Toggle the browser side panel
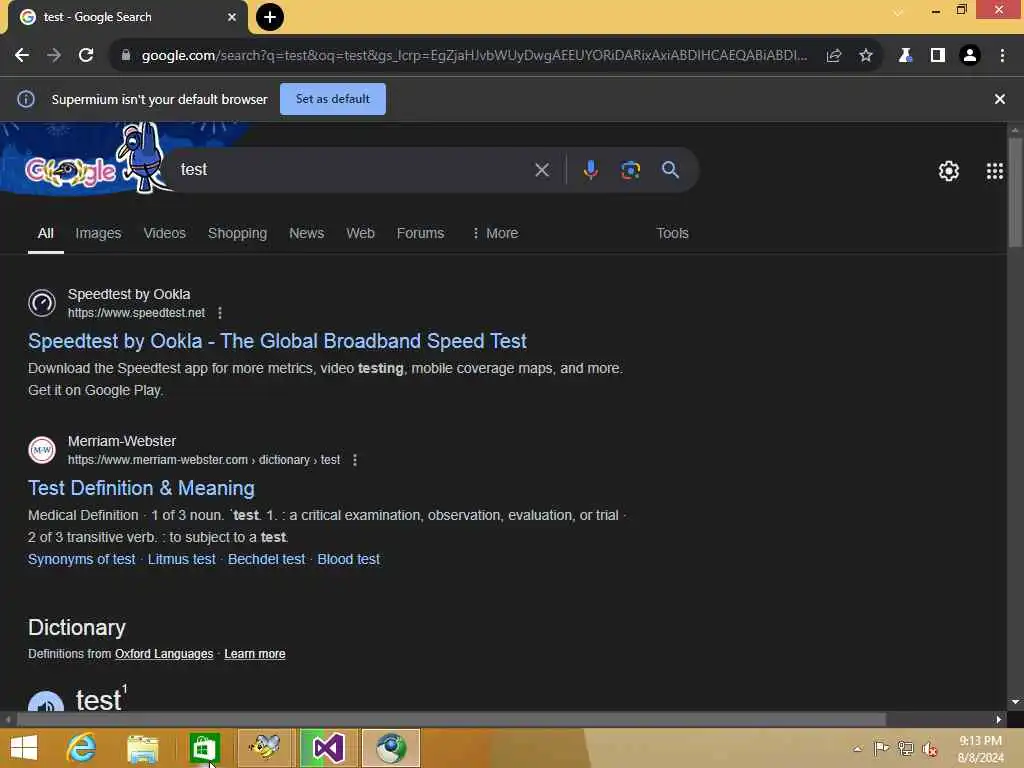 (937, 56)
